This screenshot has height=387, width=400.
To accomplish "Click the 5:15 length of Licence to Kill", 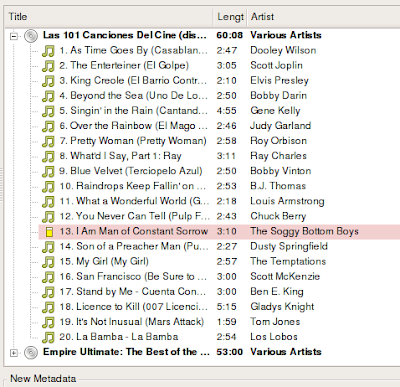I will point(227,307).
